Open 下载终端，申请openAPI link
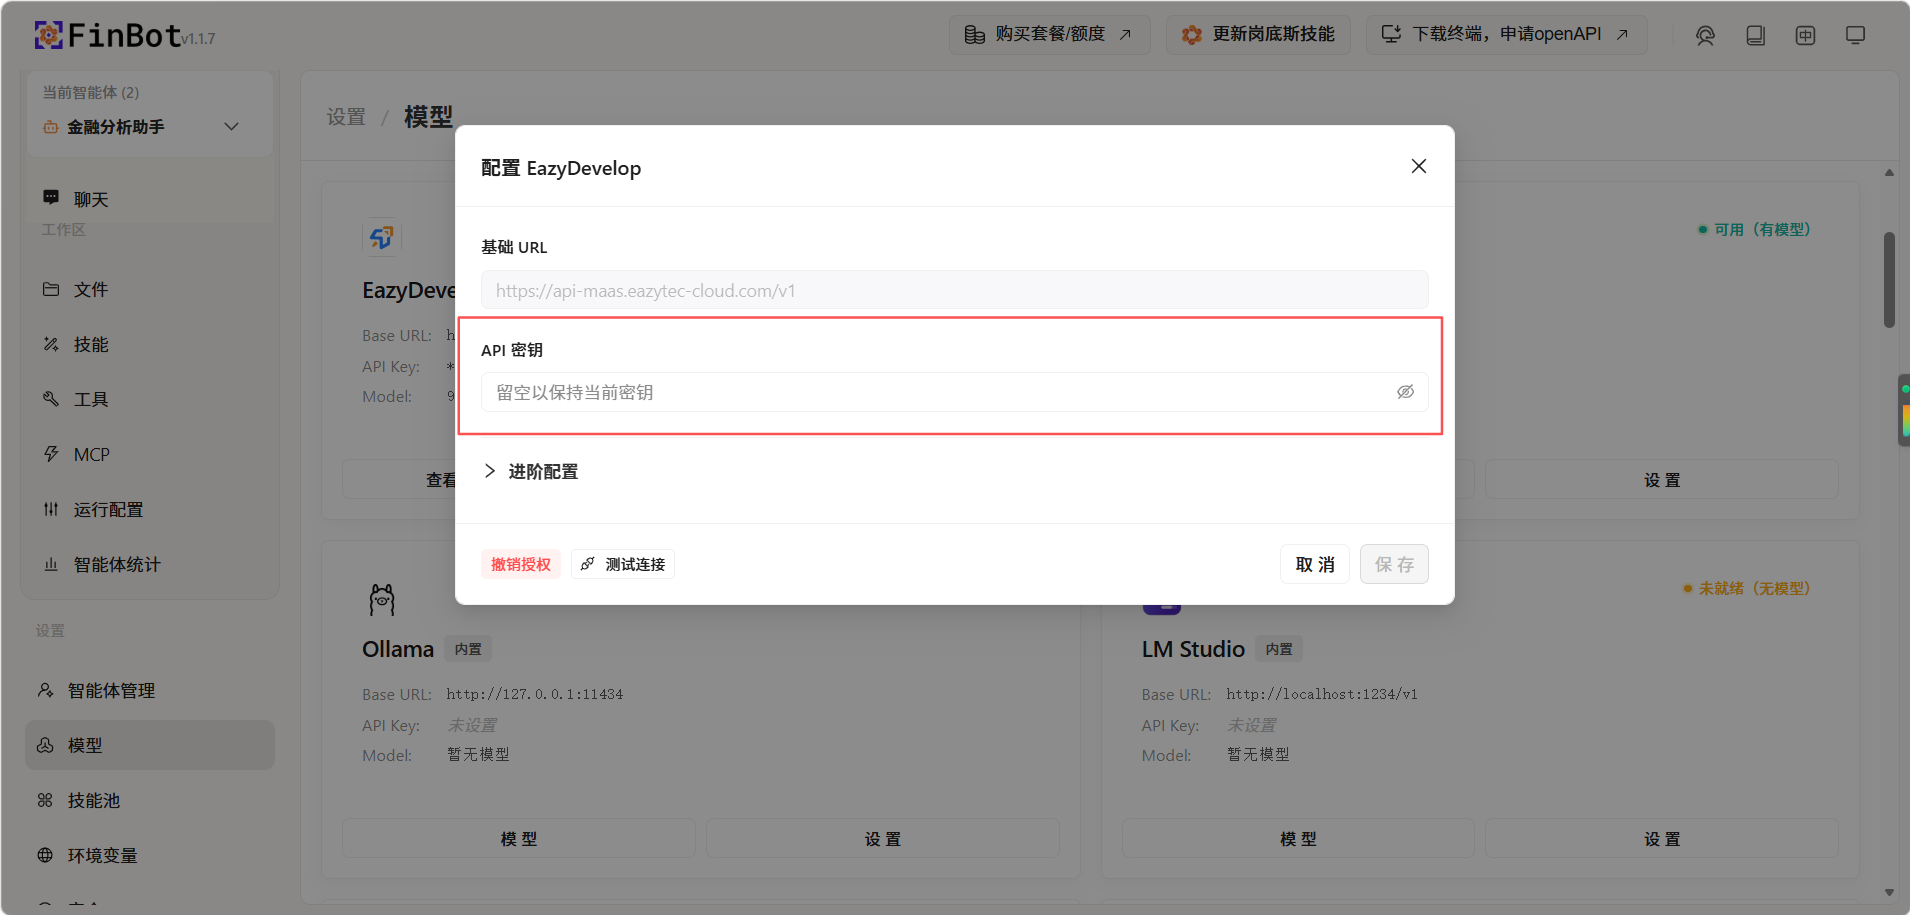The height and width of the screenshot is (915, 1910). (1506, 35)
